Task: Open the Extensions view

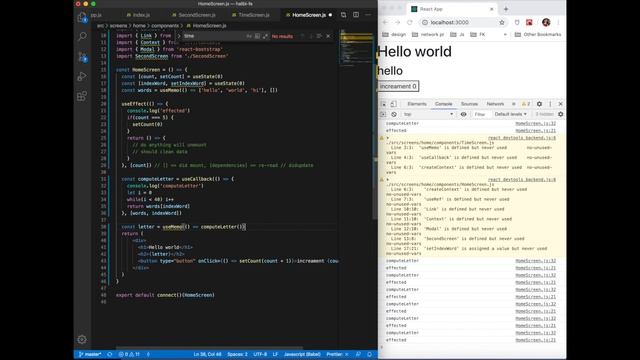Action: [82, 96]
